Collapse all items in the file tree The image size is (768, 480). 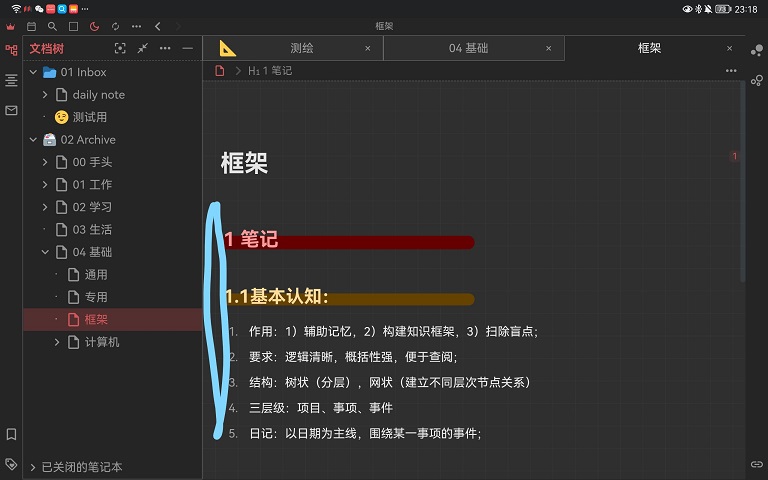click(x=143, y=48)
